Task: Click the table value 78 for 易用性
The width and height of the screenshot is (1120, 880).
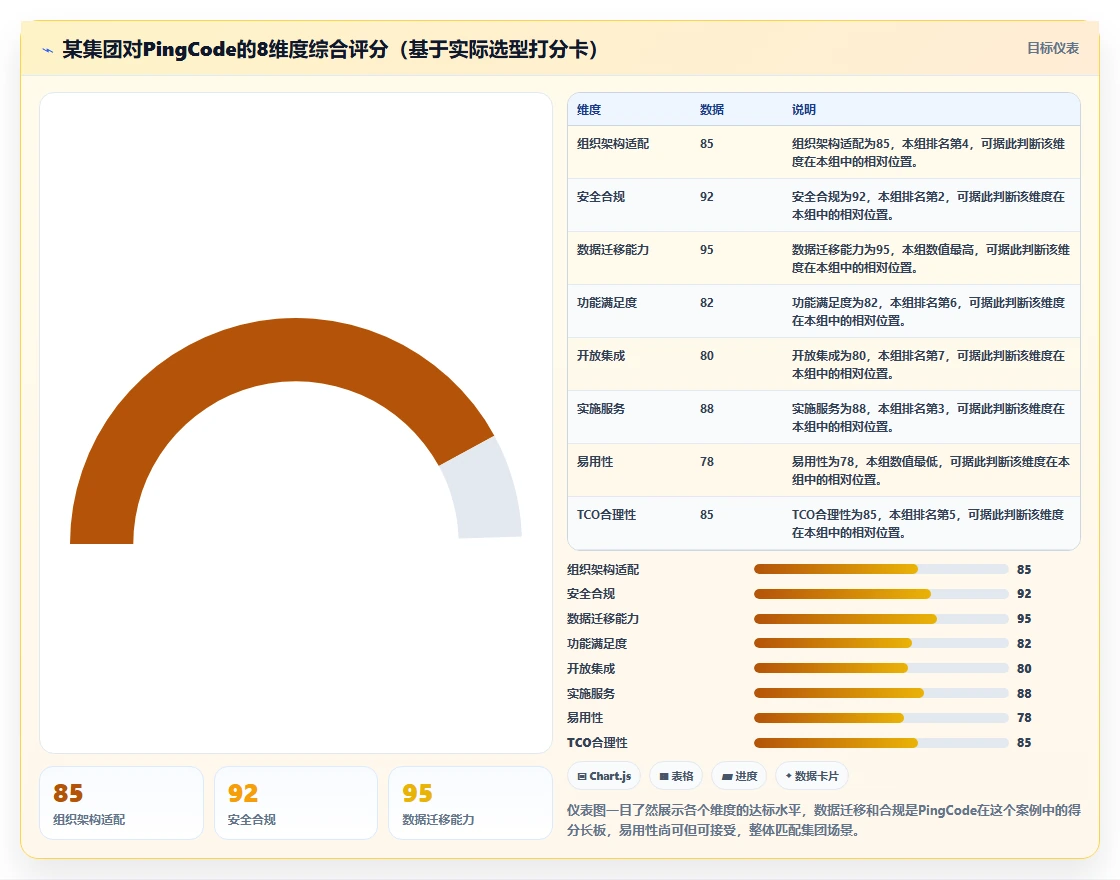Action: click(706, 461)
